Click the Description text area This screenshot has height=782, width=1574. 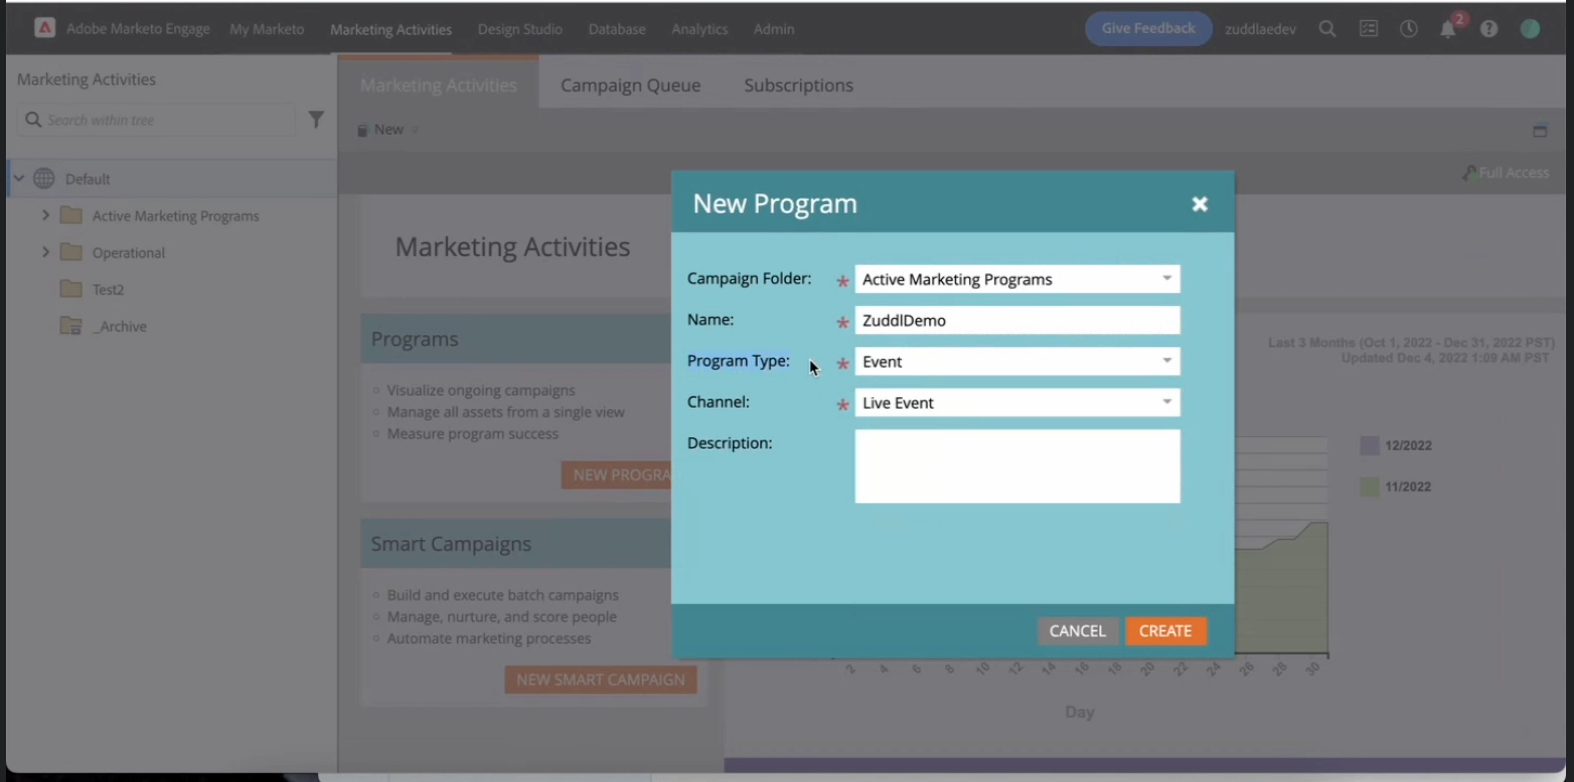pyautogui.click(x=1018, y=466)
